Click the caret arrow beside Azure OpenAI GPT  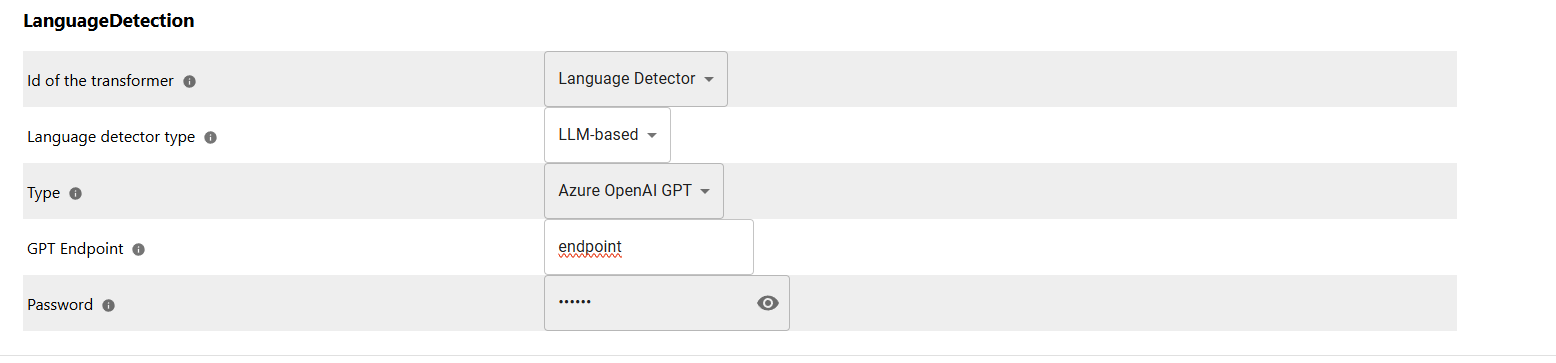705,192
